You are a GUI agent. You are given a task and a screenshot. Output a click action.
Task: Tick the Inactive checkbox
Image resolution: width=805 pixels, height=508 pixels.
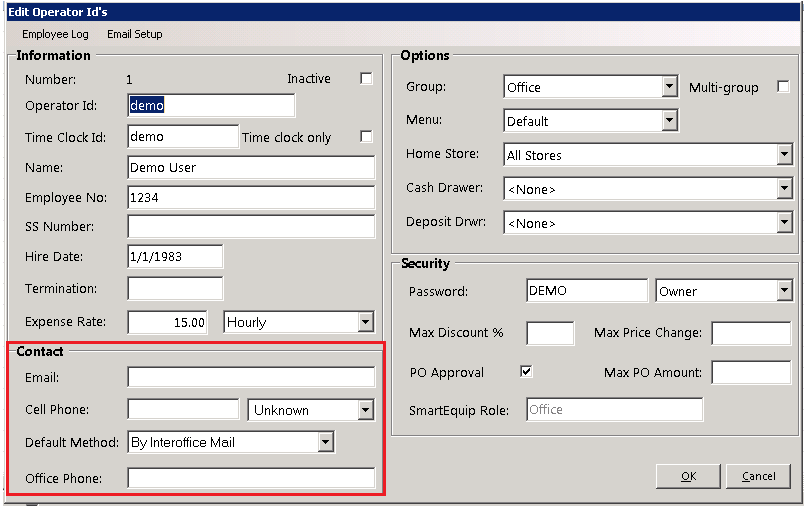366,79
